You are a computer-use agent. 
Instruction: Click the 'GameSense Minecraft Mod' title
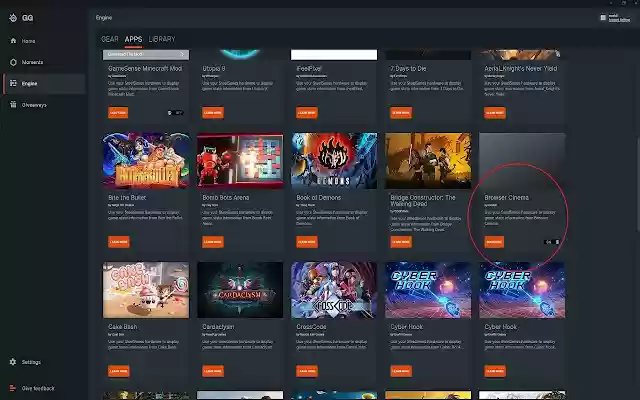pyautogui.click(x=145, y=69)
